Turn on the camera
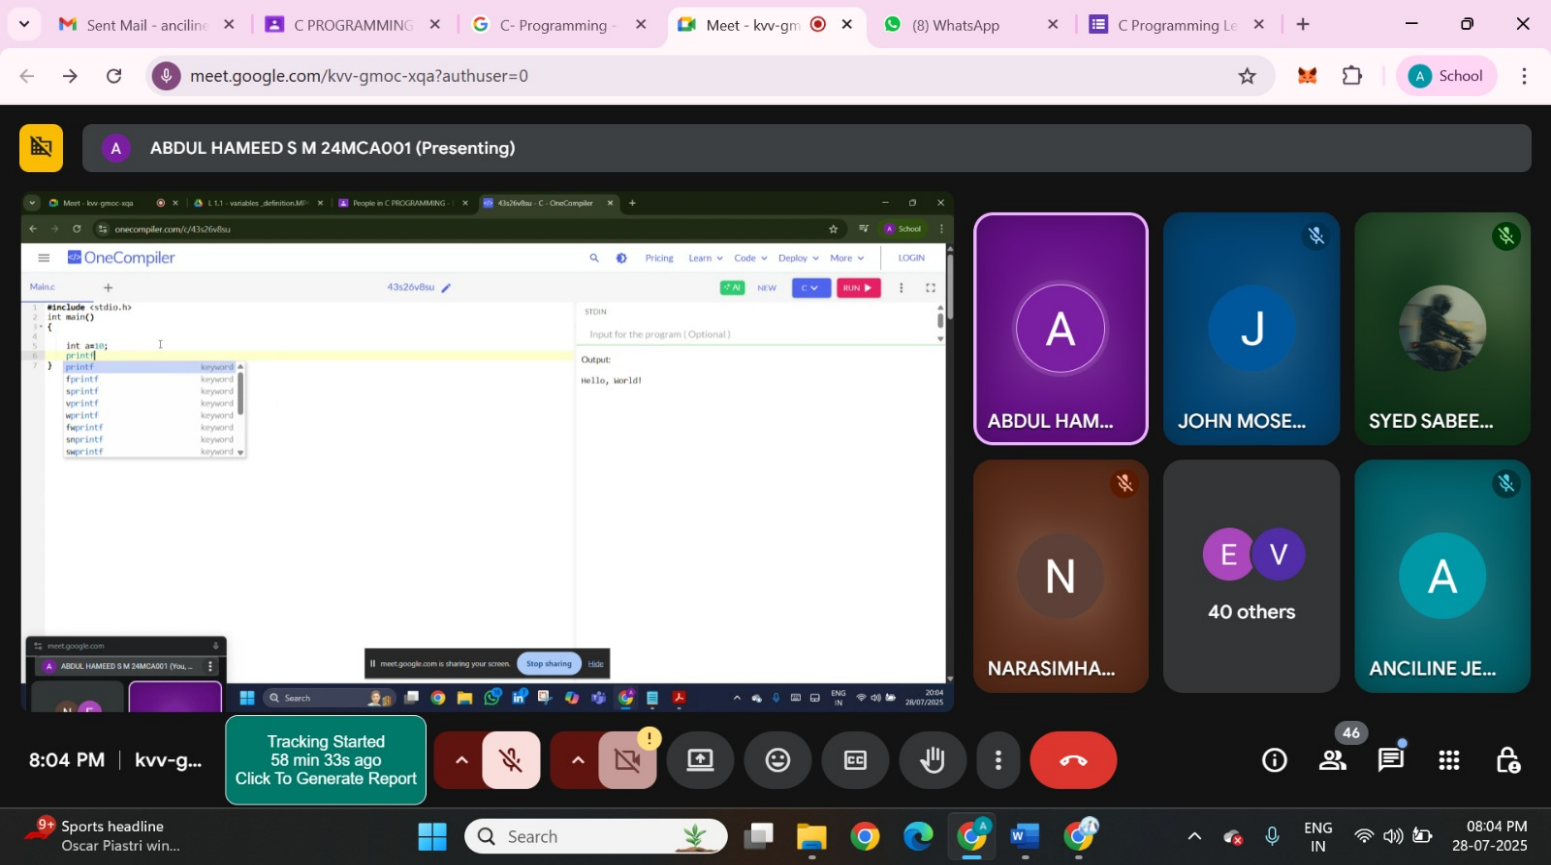Image resolution: width=1551 pixels, height=865 pixels. [627, 761]
